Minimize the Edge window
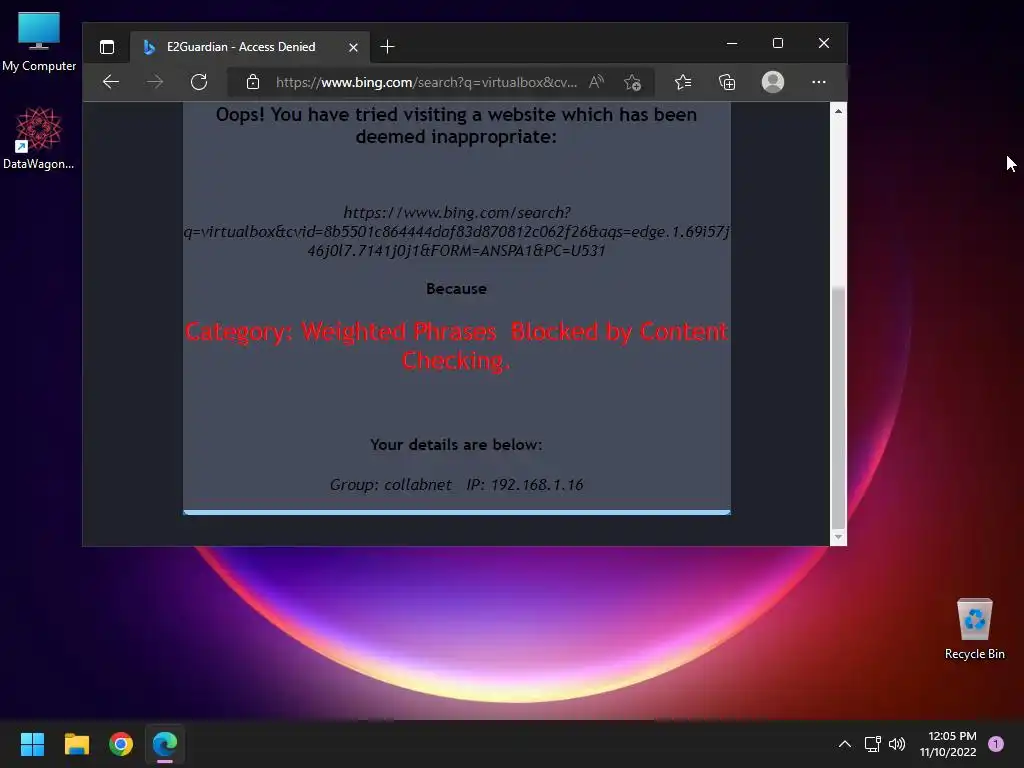The image size is (1024, 768). click(732, 43)
